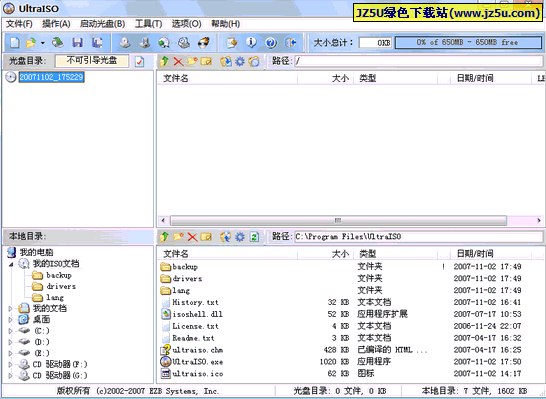Click the disc pane scrollbar right arrow

point(539,220)
